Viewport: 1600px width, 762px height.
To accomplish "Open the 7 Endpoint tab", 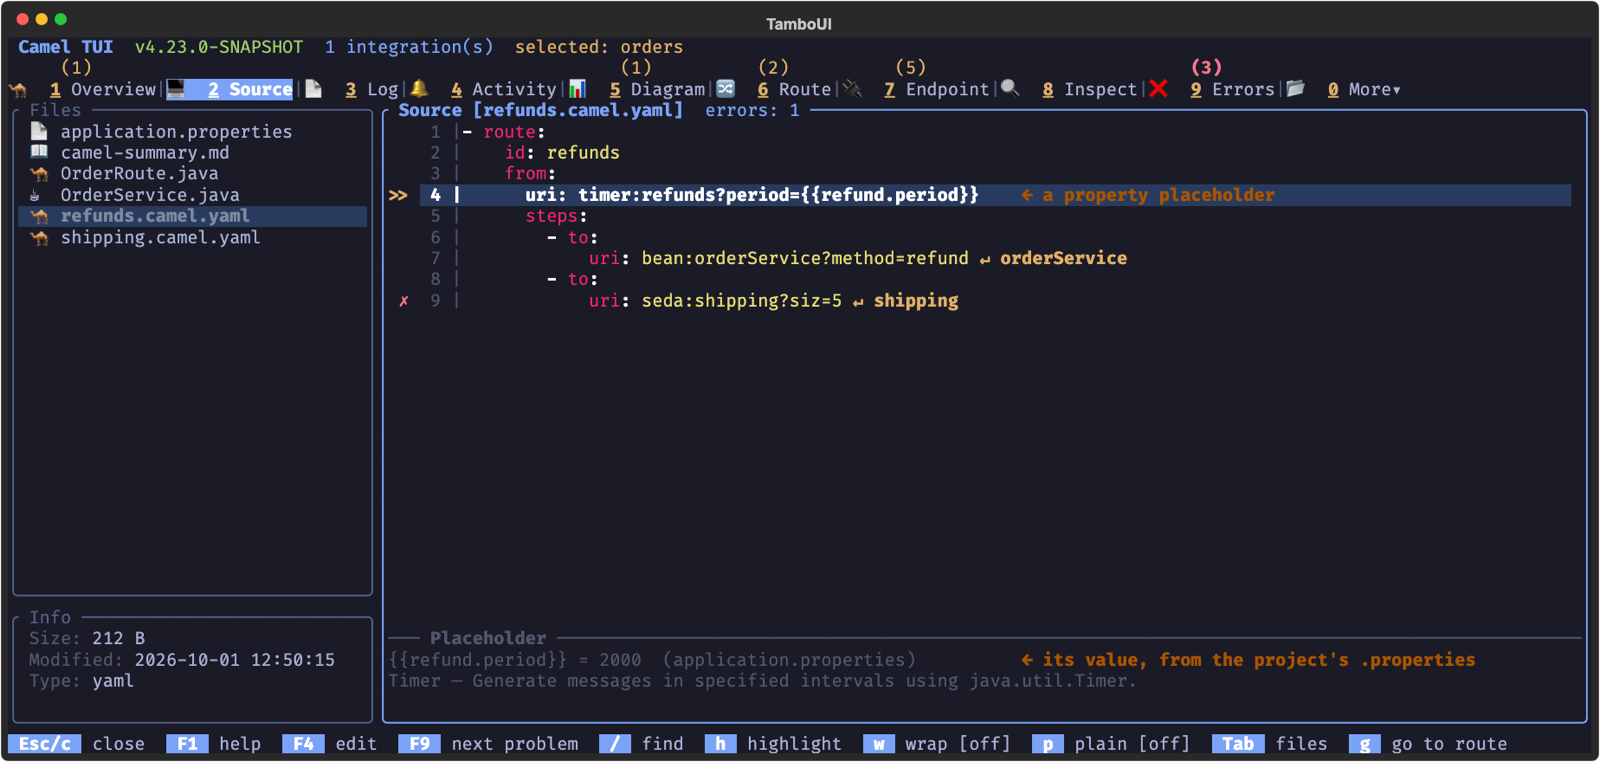I will pyautogui.click(x=936, y=89).
